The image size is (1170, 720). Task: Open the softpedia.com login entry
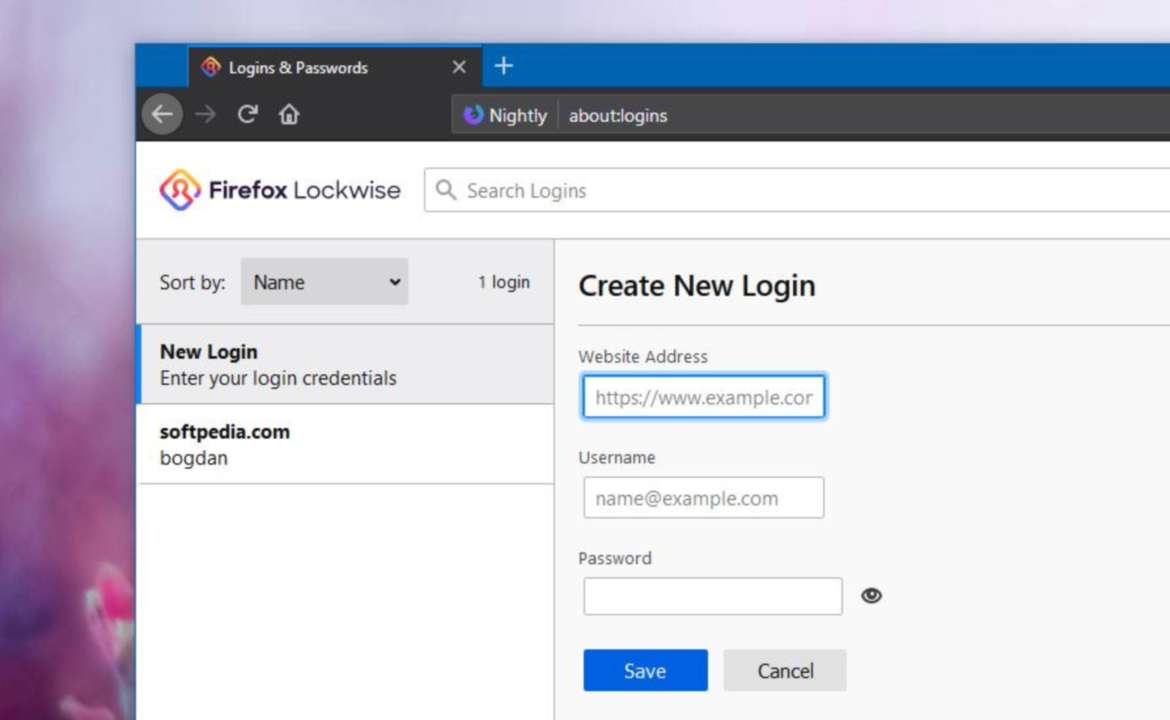point(346,444)
